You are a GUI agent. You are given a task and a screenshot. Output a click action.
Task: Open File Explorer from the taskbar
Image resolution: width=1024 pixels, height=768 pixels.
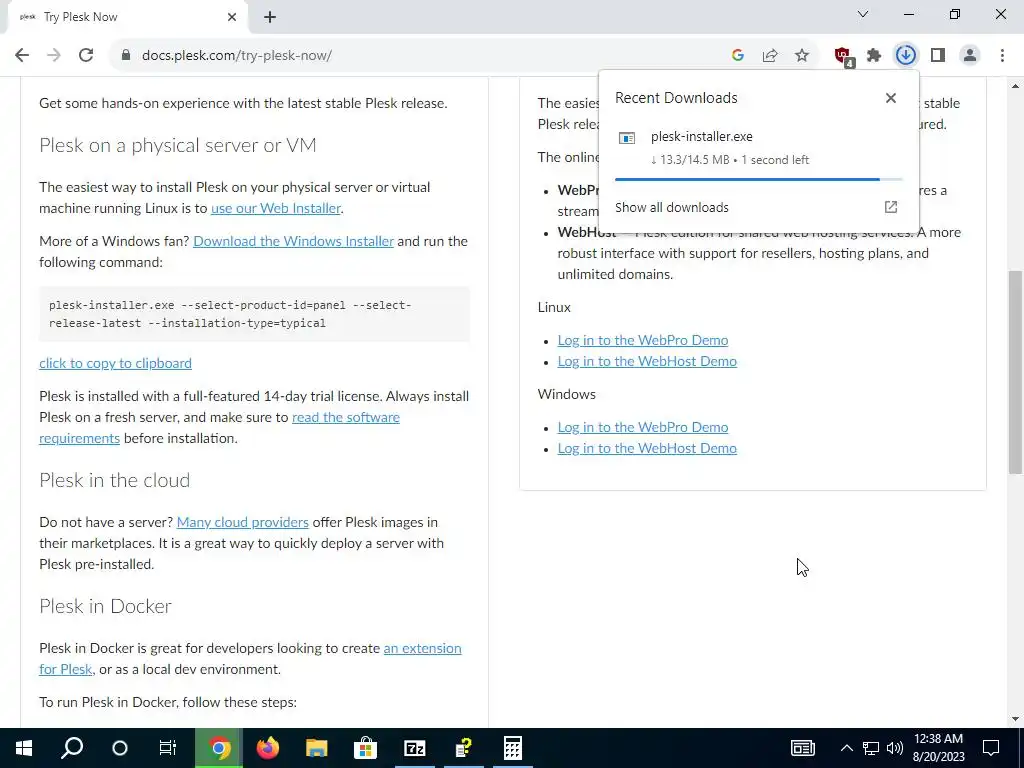317,748
